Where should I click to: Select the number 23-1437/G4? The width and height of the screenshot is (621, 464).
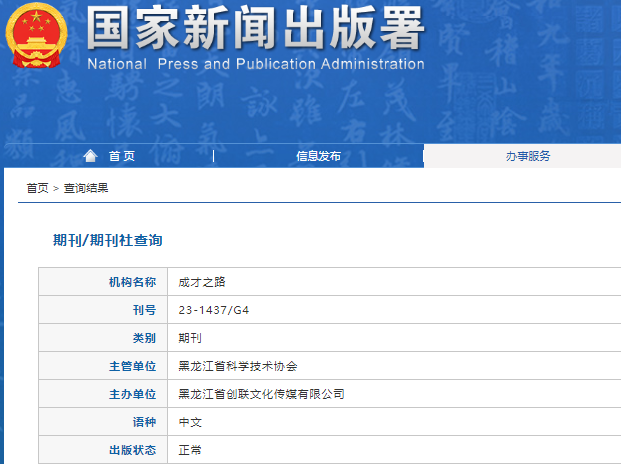214,310
